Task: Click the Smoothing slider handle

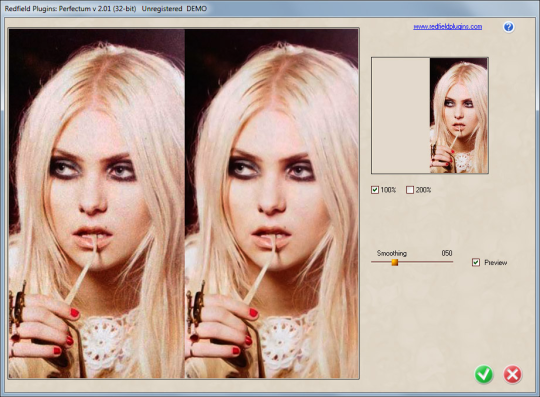Action: 395,262
